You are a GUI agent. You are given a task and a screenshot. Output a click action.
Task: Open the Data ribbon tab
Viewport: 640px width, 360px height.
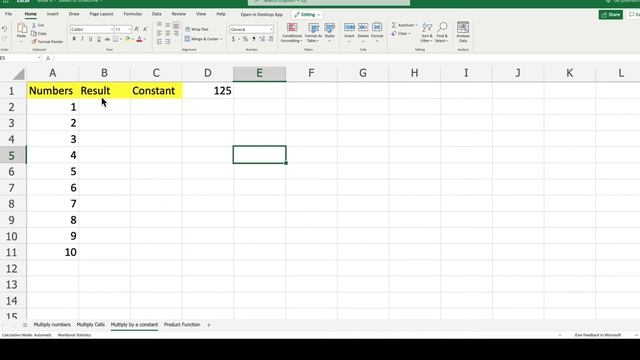(157, 14)
